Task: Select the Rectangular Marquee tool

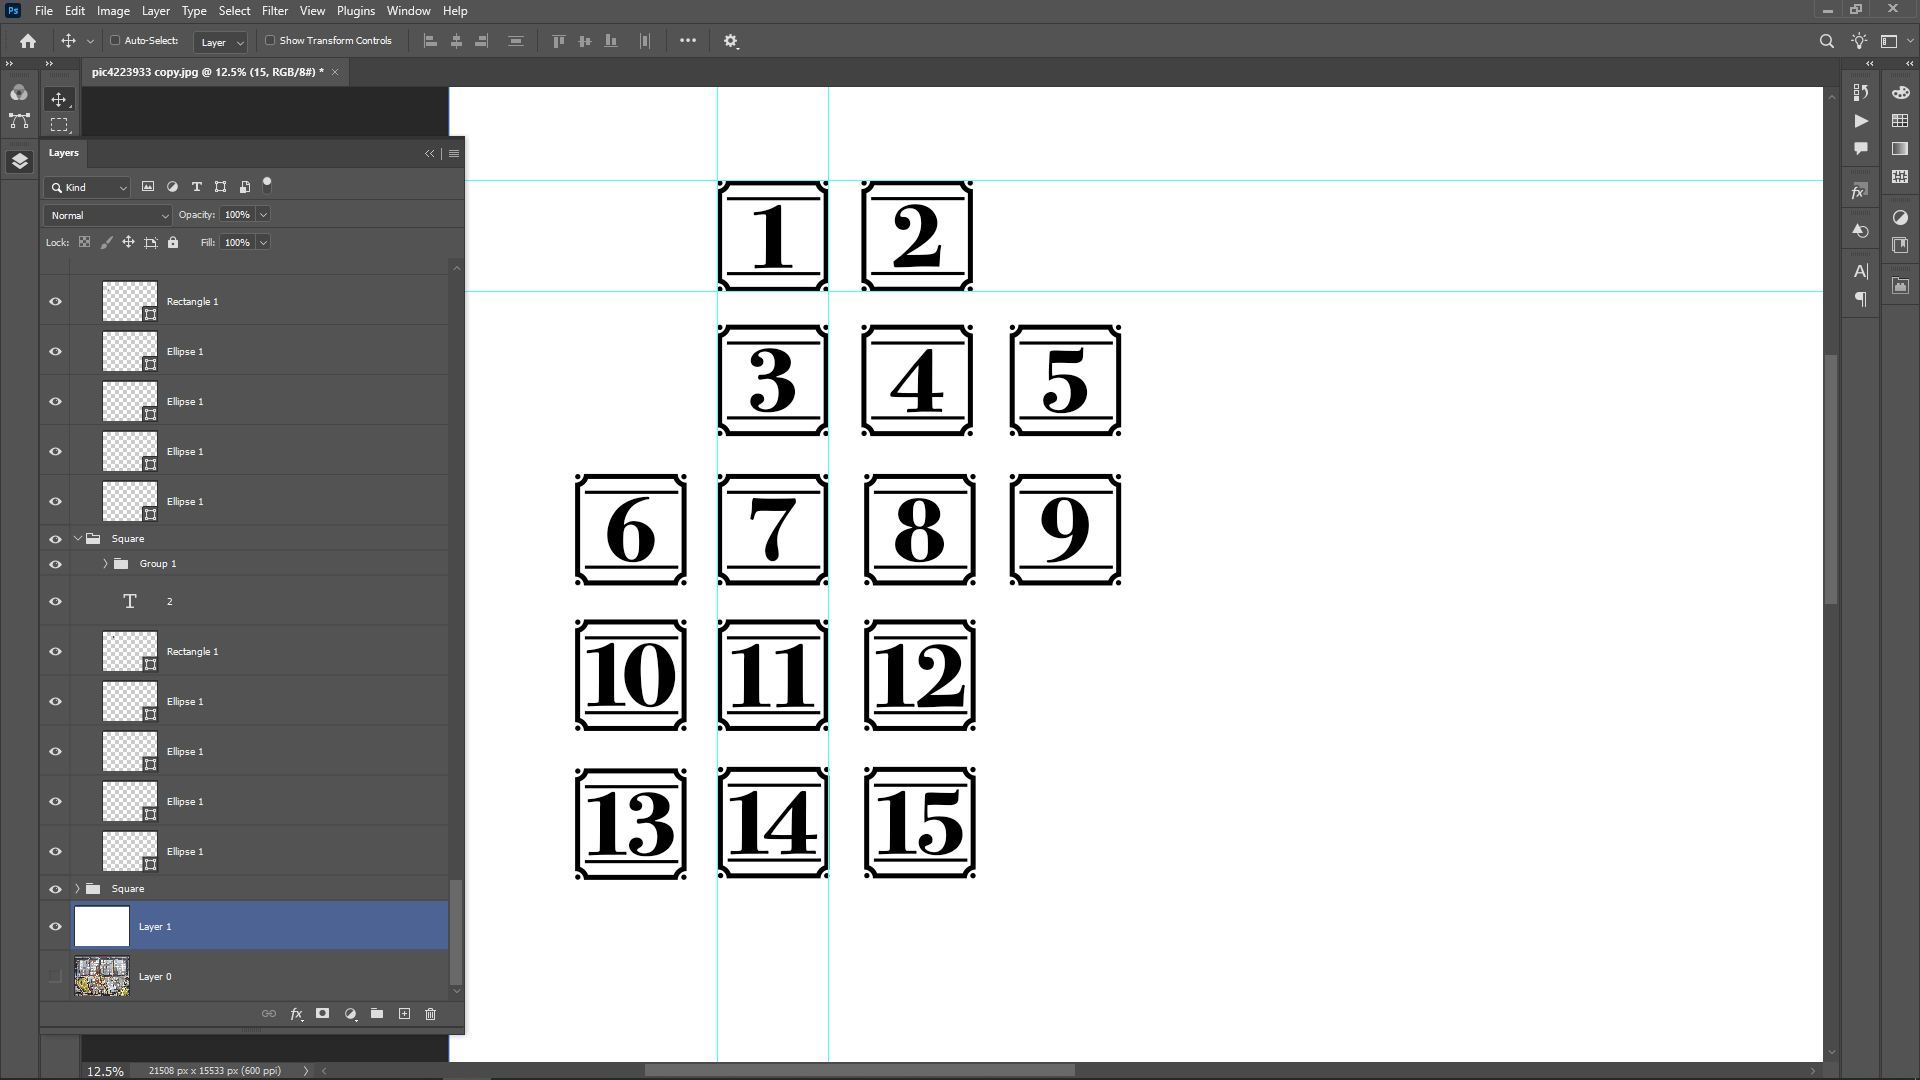Action: [59, 125]
